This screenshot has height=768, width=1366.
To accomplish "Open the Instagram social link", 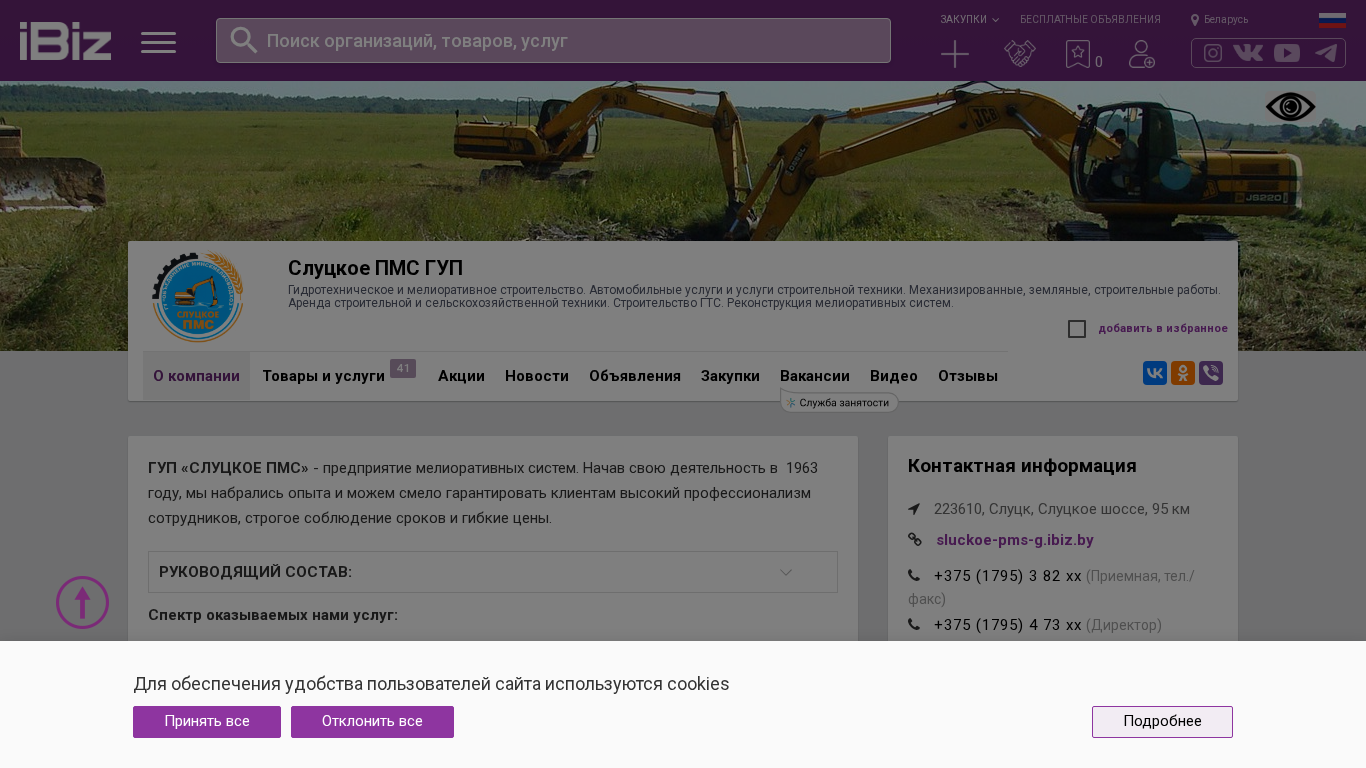I will tap(1212, 53).
